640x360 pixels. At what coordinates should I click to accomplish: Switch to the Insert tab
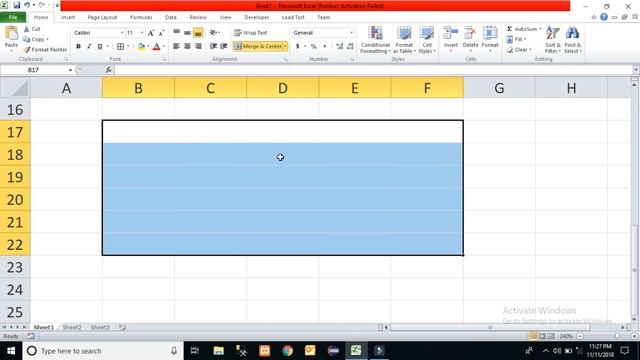pos(68,17)
